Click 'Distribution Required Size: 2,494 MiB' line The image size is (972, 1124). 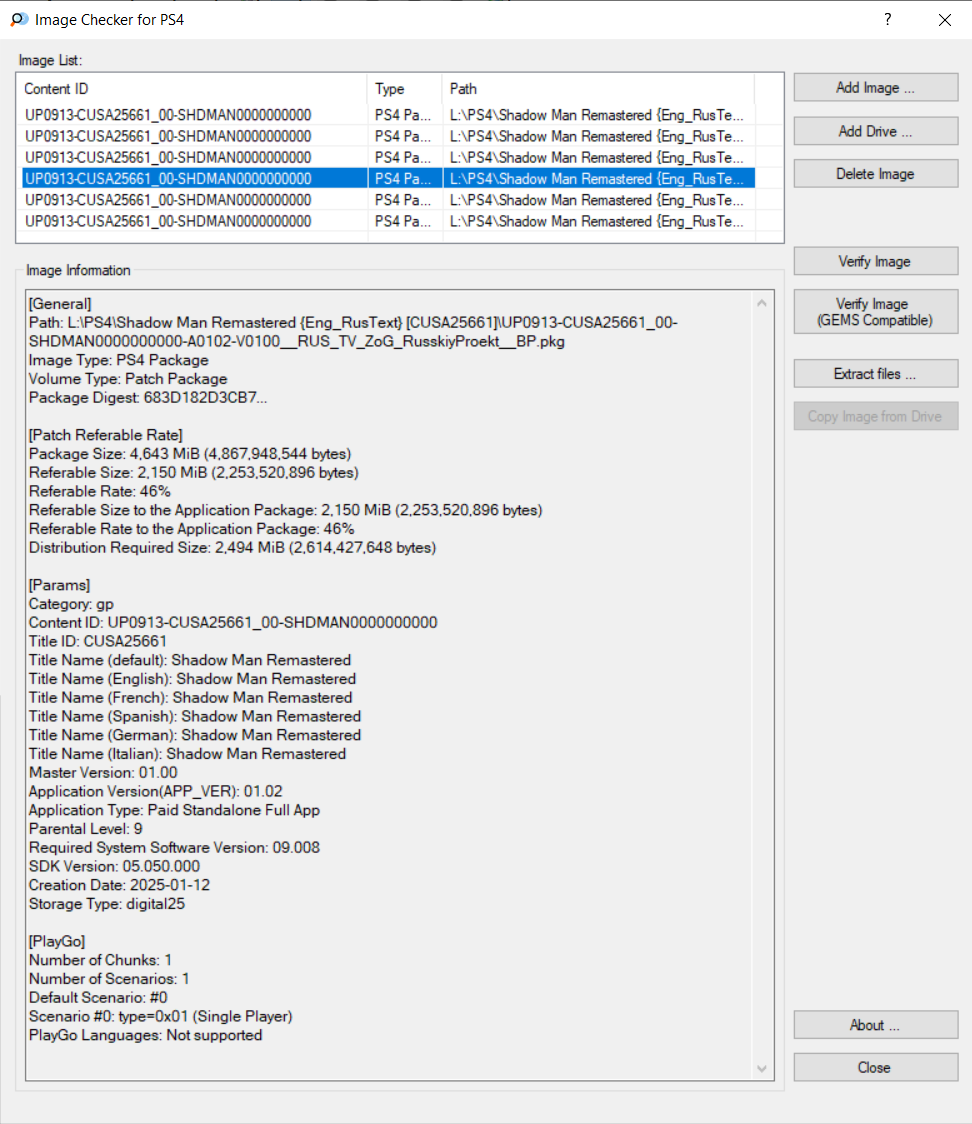click(x=232, y=548)
